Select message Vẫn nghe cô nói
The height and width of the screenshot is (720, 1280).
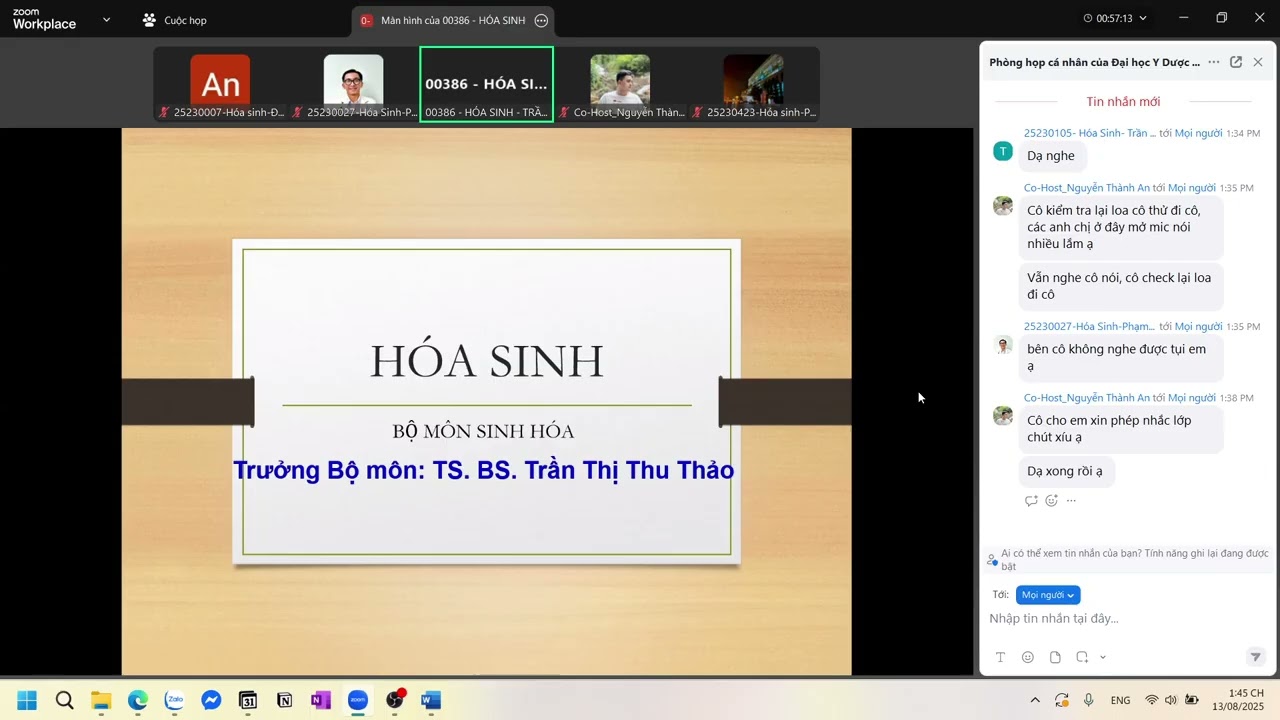coord(1121,286)
